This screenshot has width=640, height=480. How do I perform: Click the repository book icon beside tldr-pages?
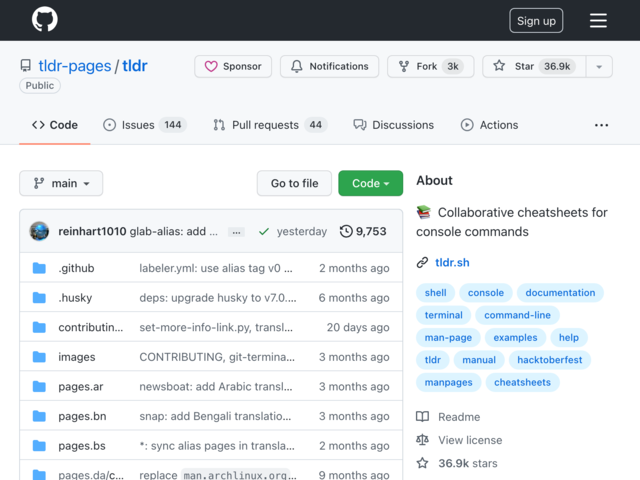(x=26, y=66)
